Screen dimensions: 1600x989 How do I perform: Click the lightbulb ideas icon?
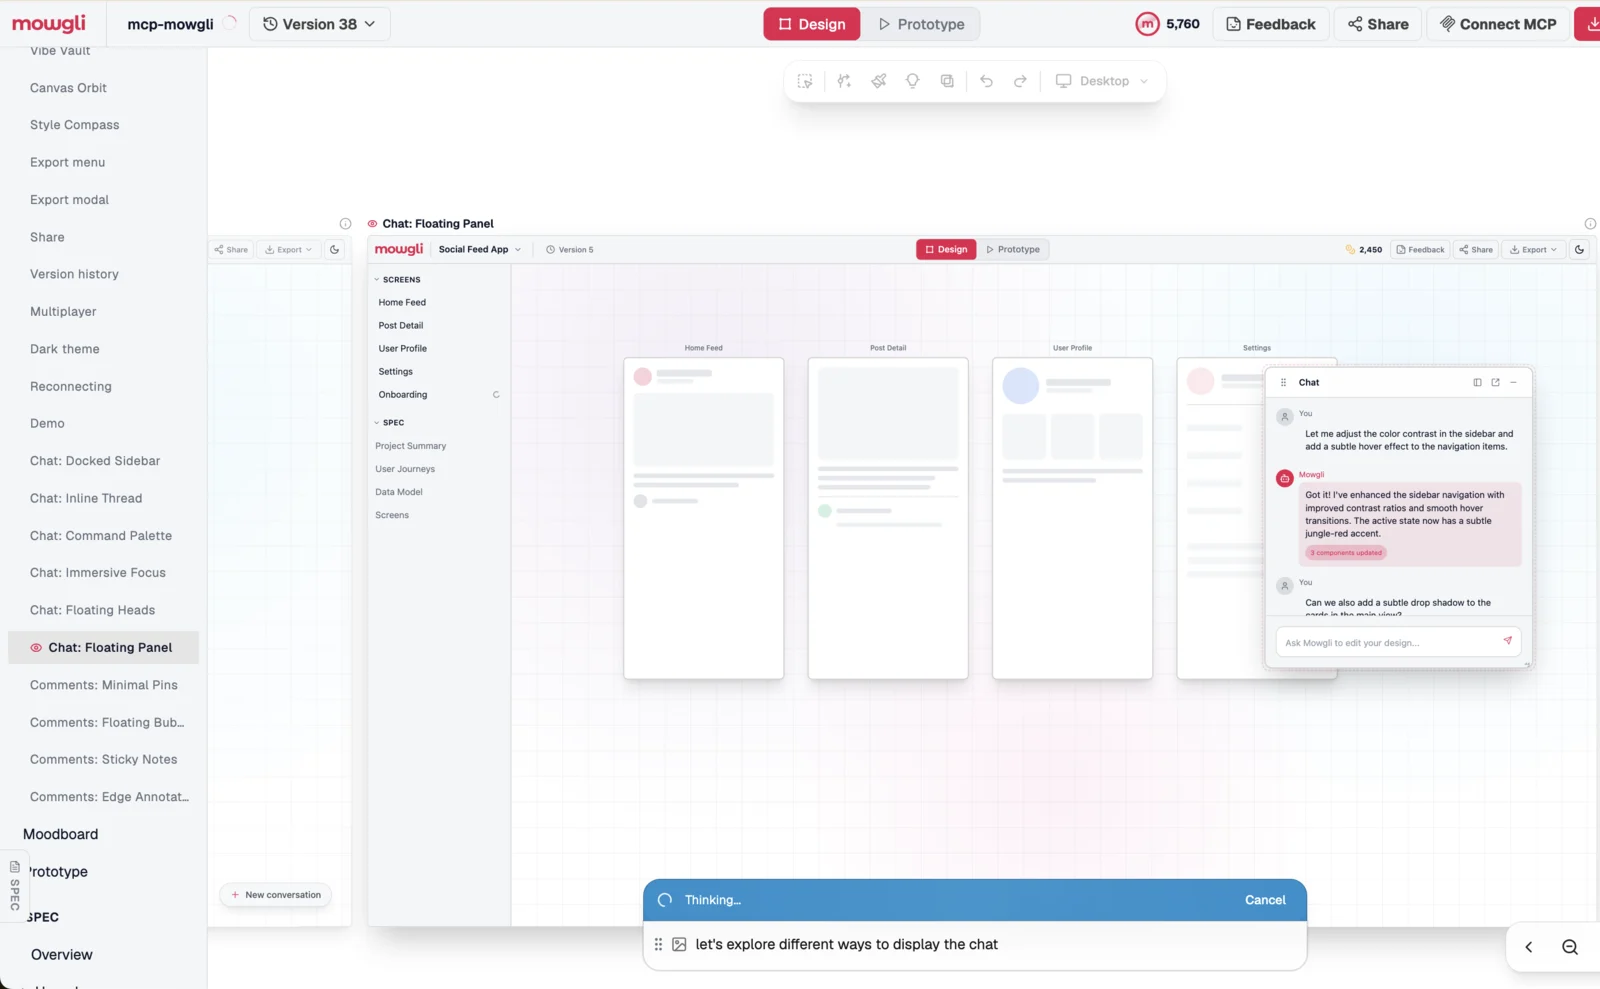click(913, 81)
